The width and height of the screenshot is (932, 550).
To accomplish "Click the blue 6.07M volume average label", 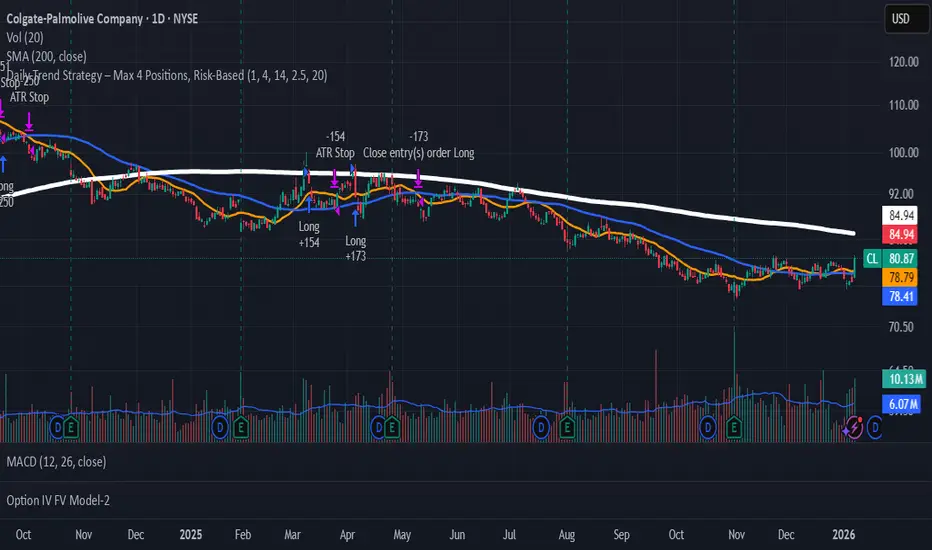I will (901, 404).
